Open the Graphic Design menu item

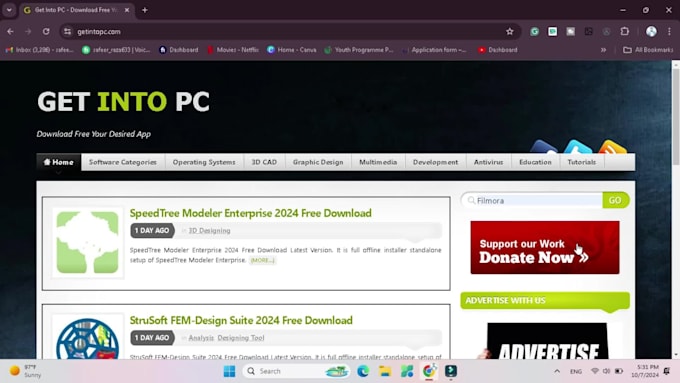(318, 162)
